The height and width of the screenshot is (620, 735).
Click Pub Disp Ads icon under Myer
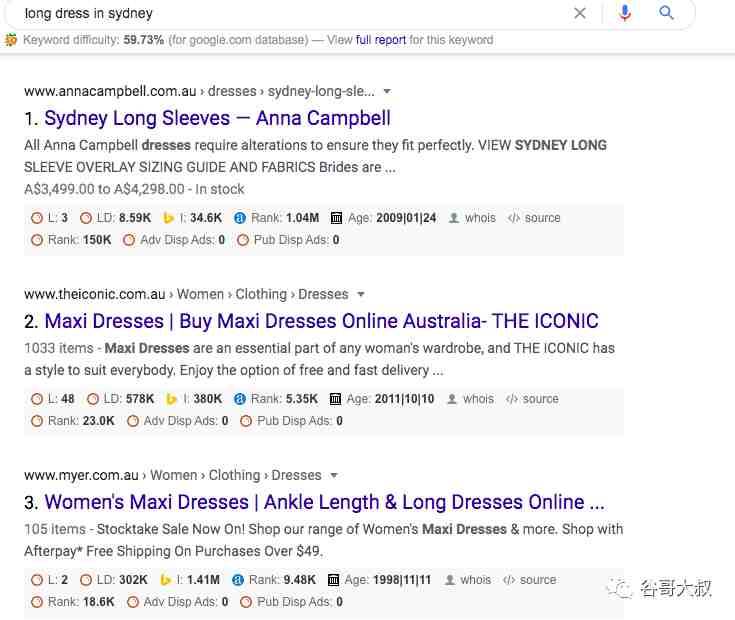[246, 602]
